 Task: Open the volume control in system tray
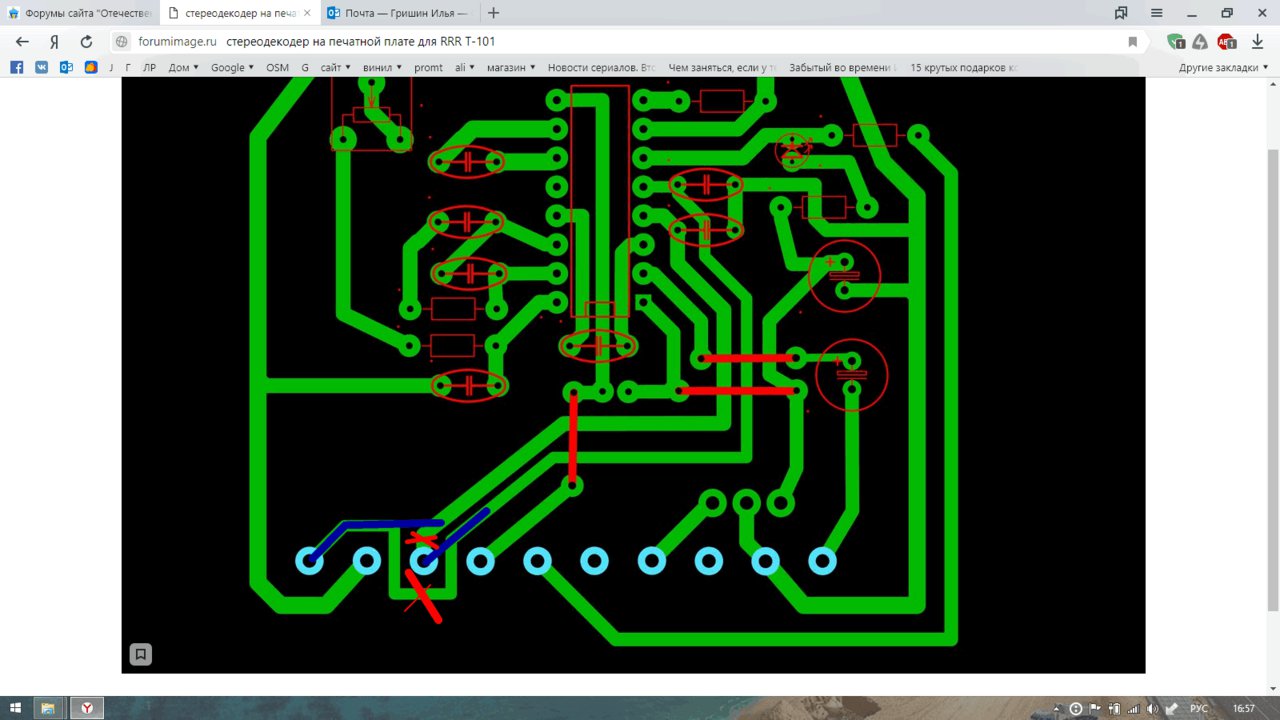1152,708
